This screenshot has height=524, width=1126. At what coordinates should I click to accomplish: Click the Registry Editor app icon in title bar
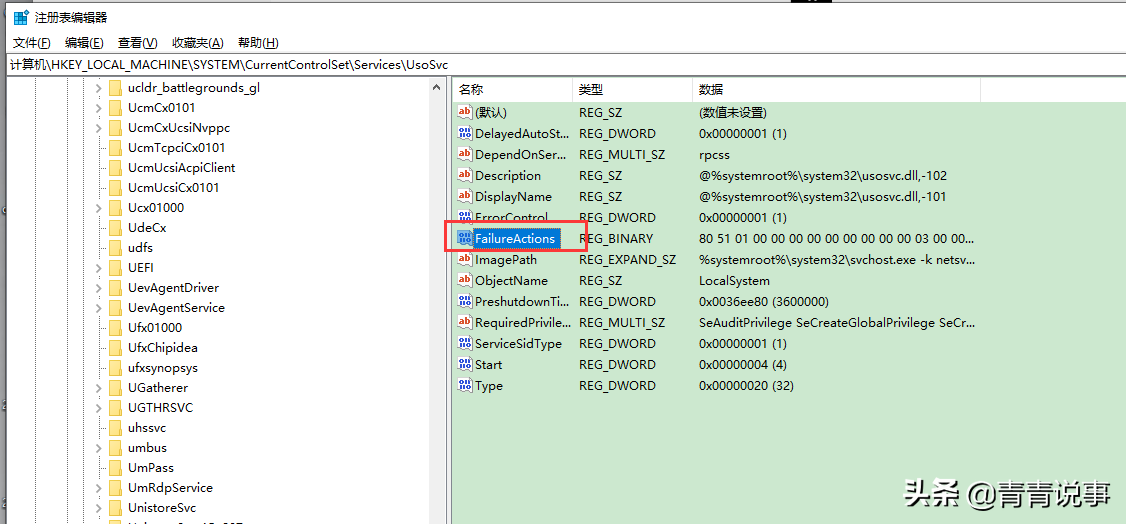click(22, 18)
